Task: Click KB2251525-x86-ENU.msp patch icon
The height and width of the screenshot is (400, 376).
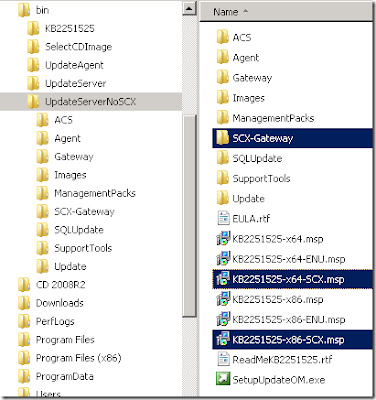Action: (223, 319)
